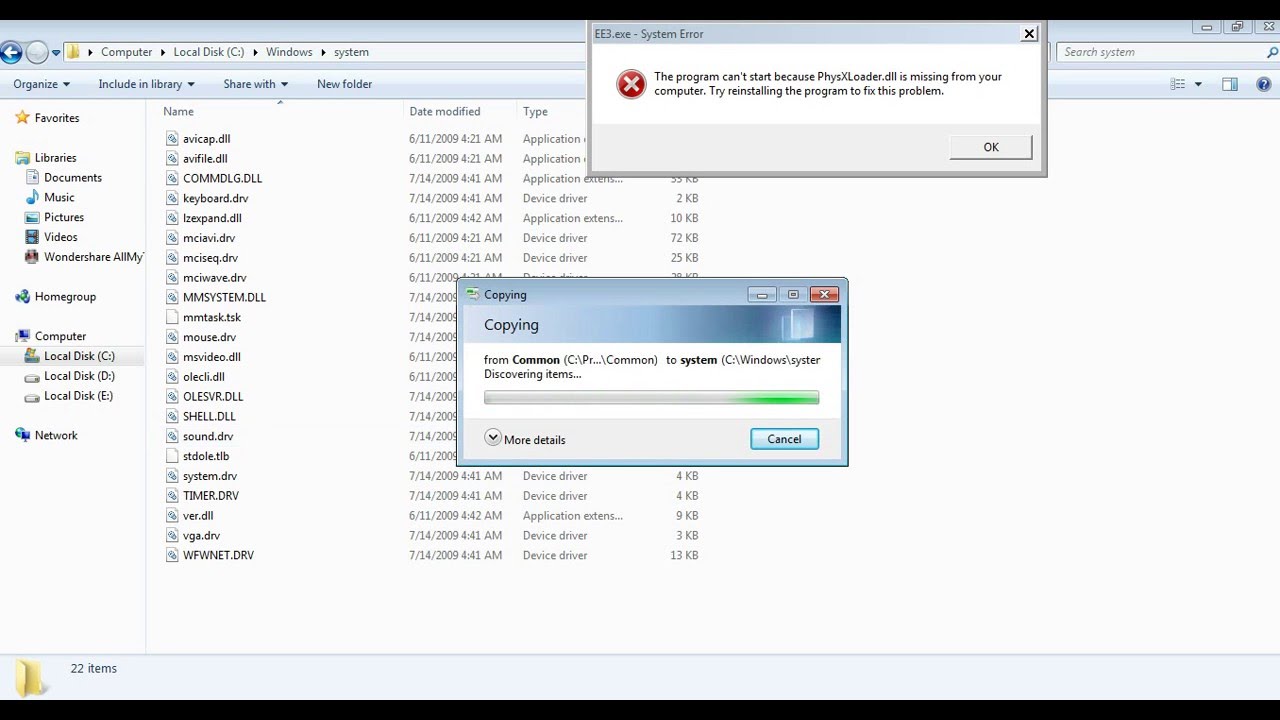1280x720 pixels.
Task: Open the Organize menu
Action: point(41,84)
